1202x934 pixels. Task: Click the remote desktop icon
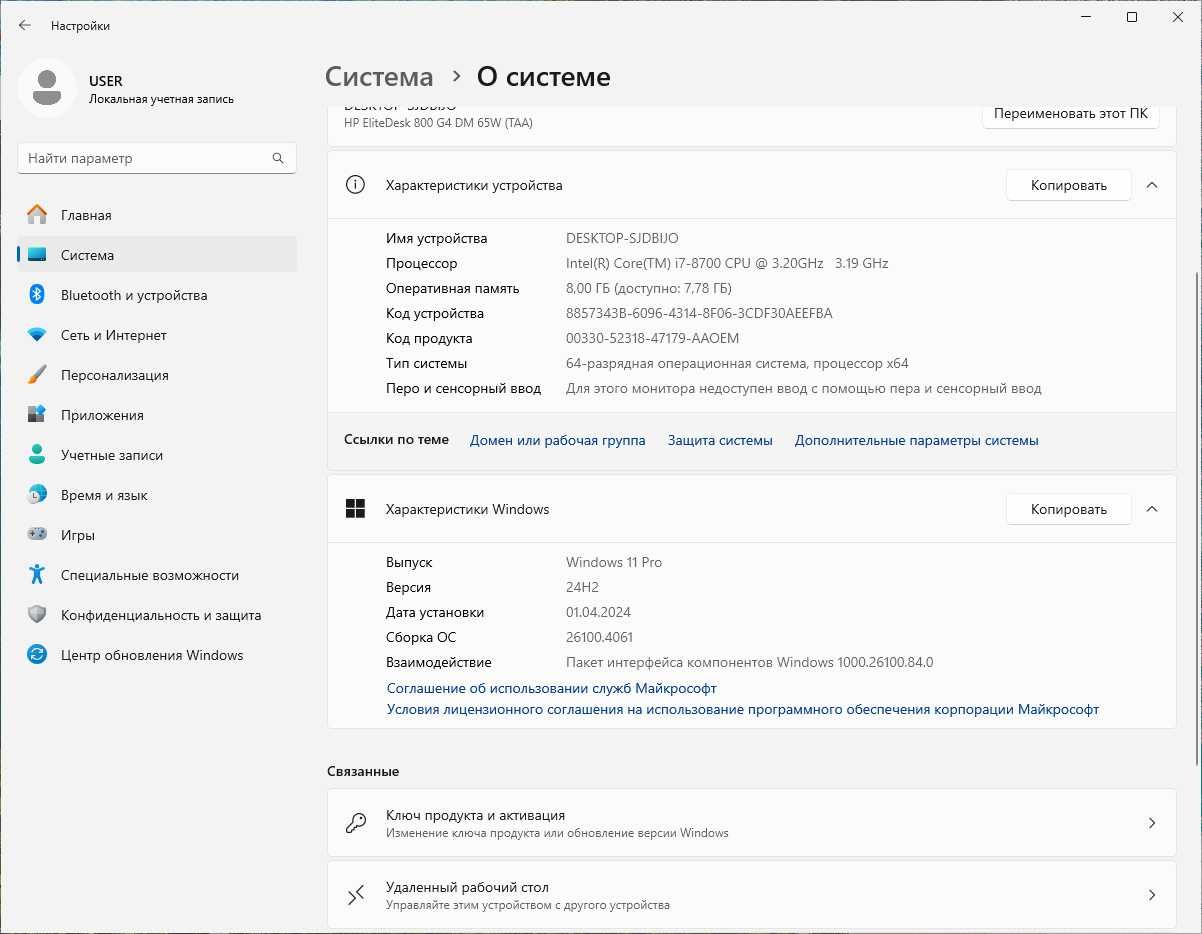pos(355,895)
